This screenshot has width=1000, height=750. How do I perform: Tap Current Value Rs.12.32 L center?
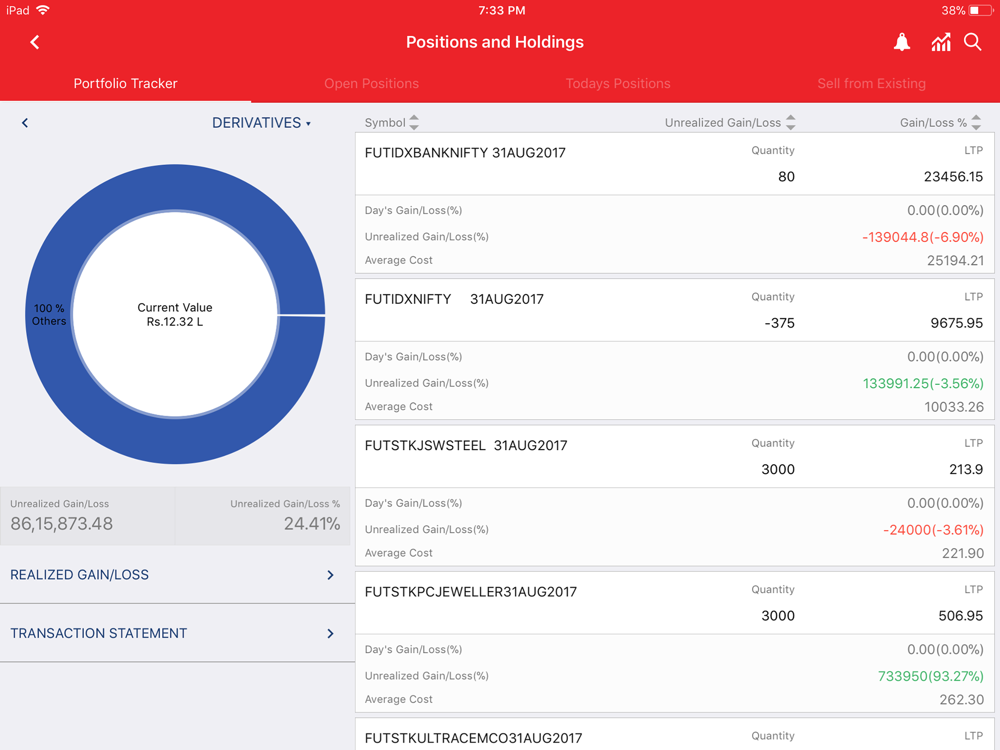175,314
